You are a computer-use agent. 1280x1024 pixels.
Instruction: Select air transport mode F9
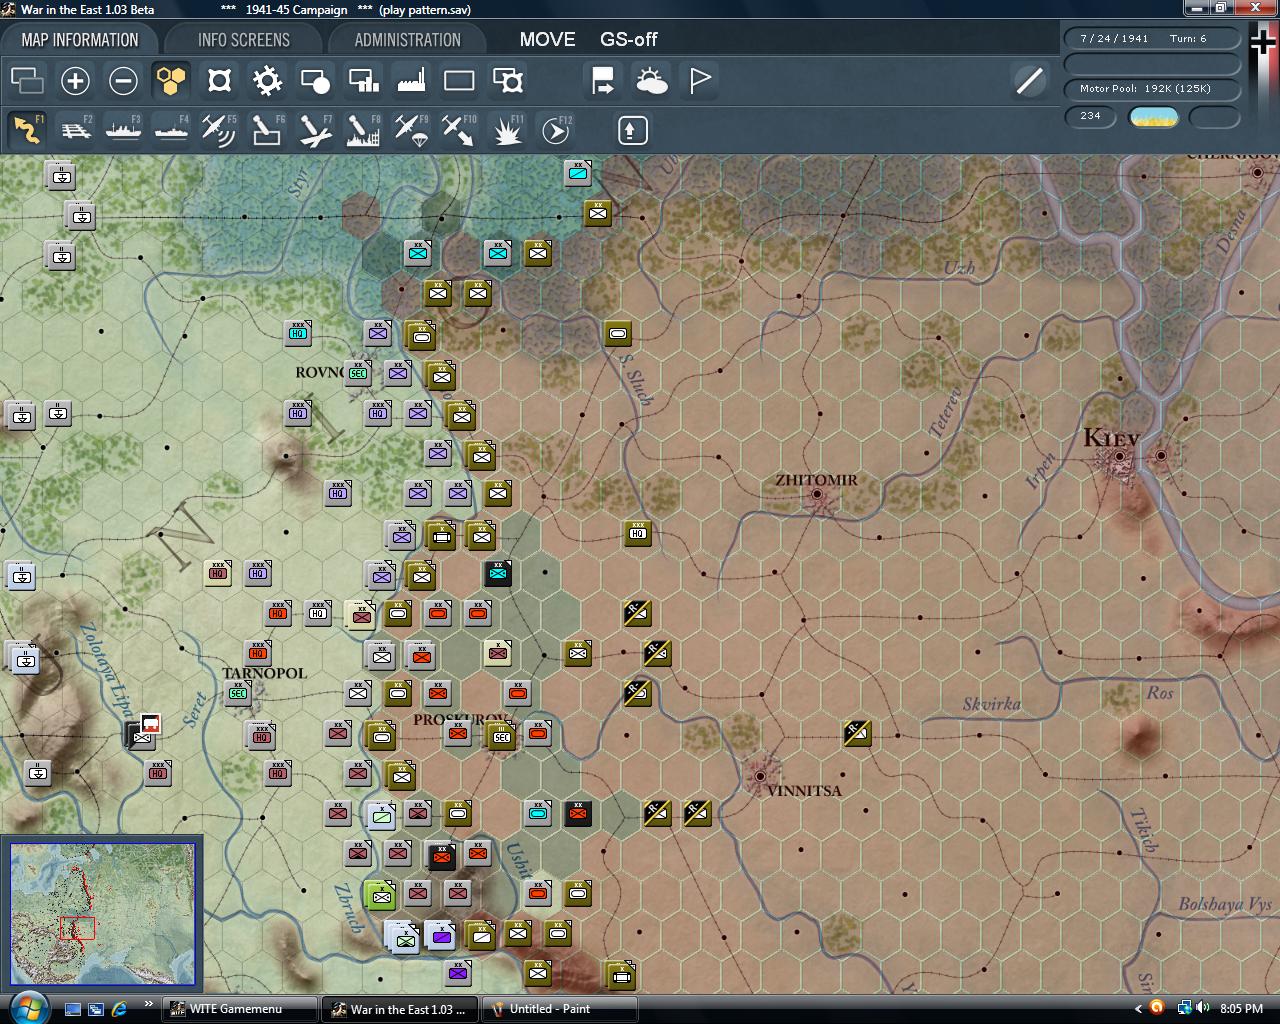click(411, 130)
